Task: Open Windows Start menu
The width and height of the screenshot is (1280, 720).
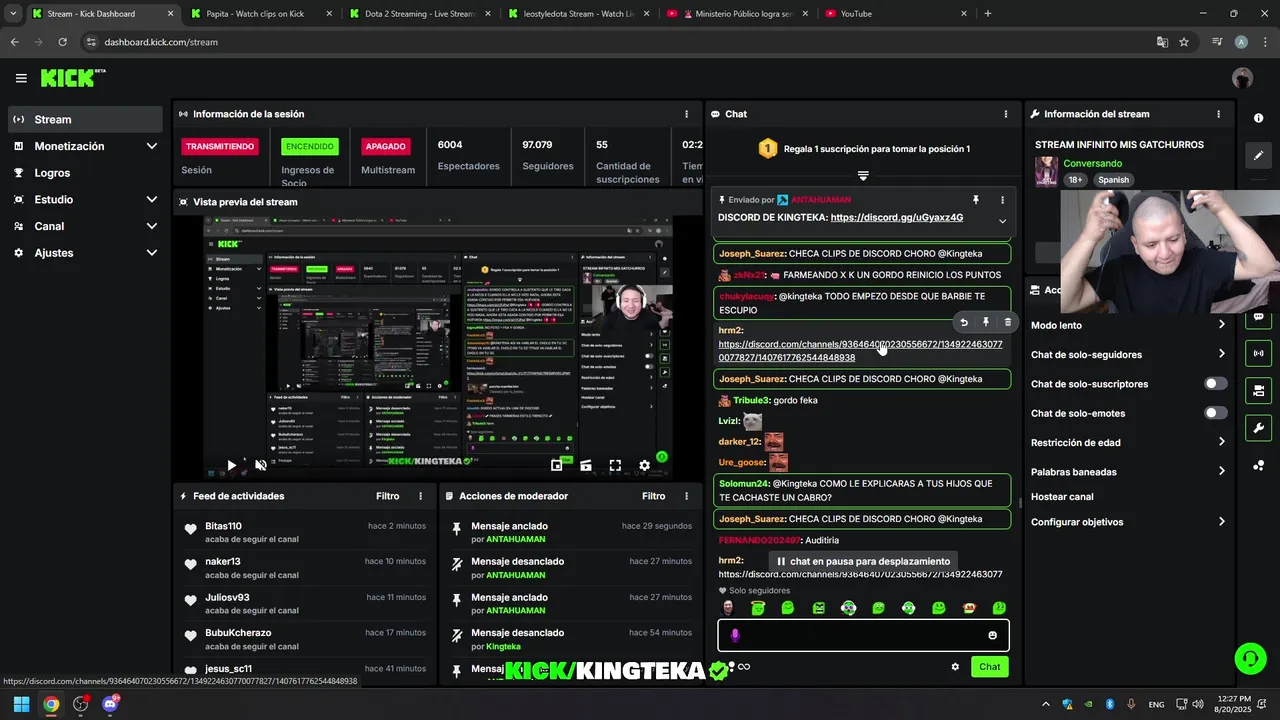Action: click(21, 704)
